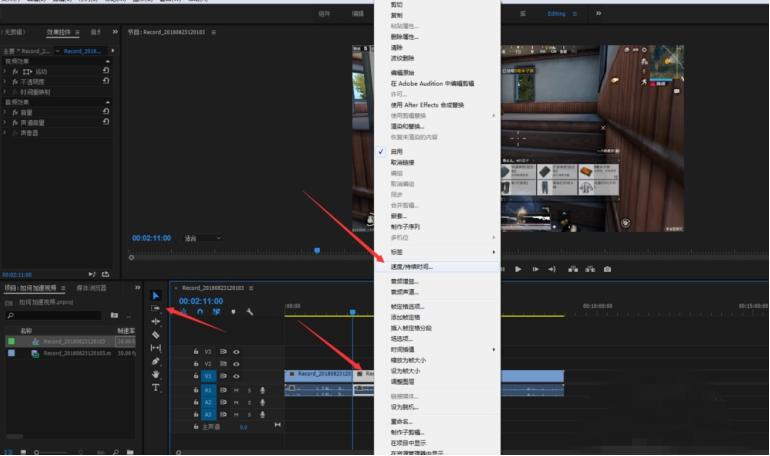The width and height of the screenshot is (770, 456).
Task: Play the Program monitor preview
Action: pyautogui.click(x=518, y=269)
